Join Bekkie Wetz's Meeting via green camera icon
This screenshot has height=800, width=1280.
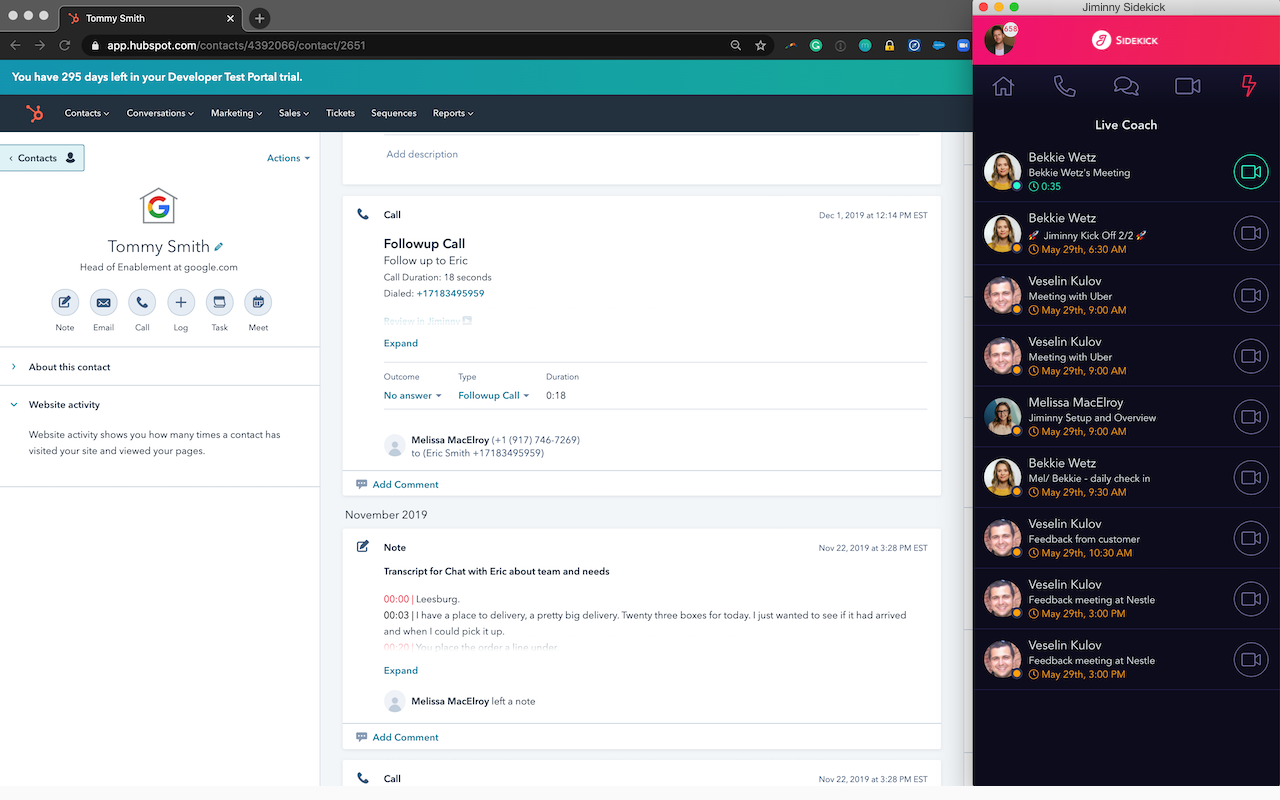click(x=1250, y=172)
